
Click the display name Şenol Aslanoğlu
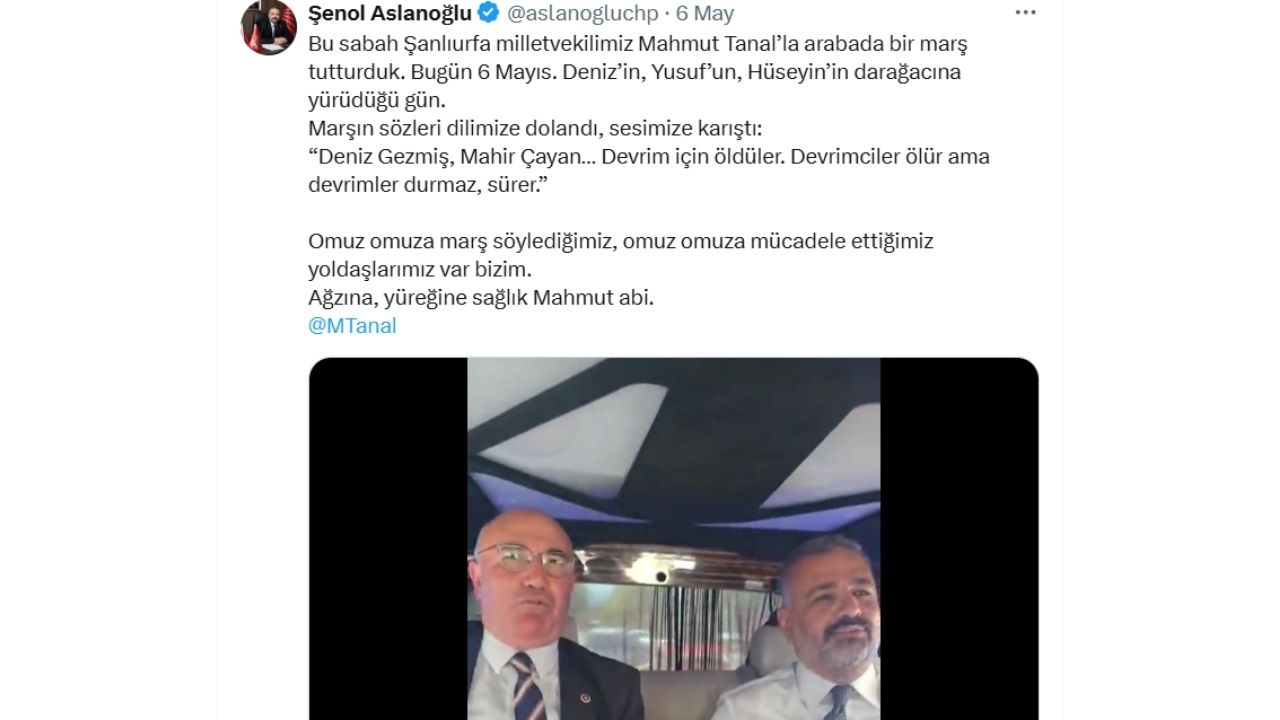pos(390,13)
